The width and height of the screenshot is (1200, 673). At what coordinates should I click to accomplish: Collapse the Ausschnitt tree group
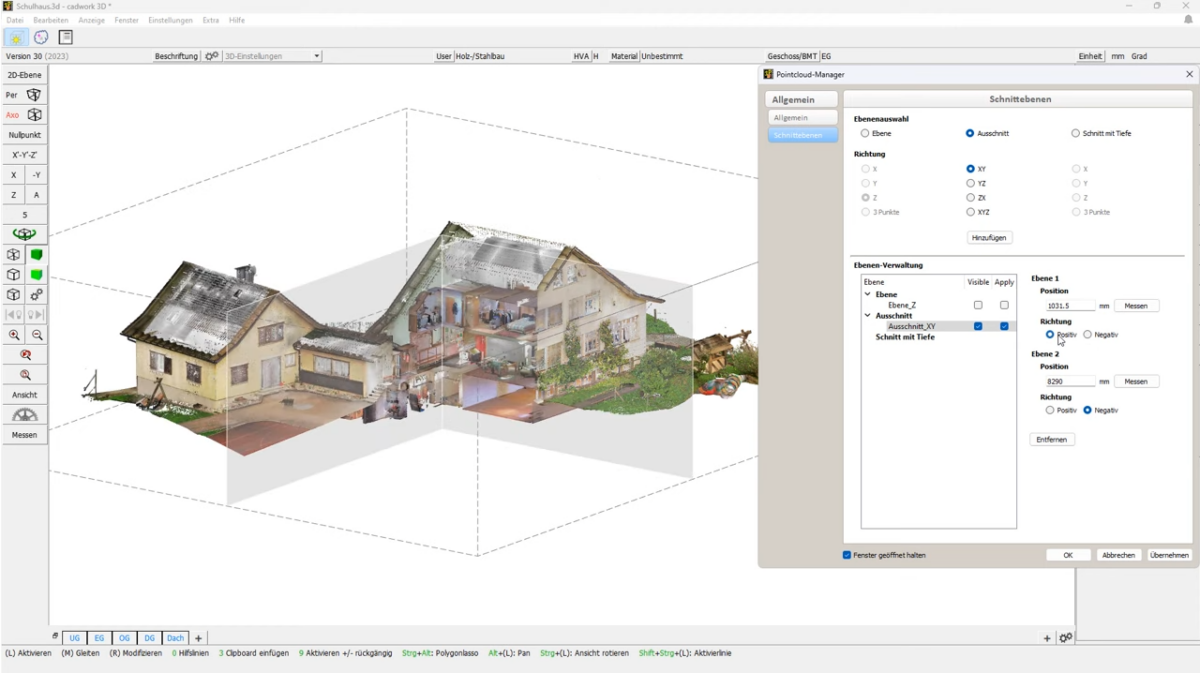(868, 316)
